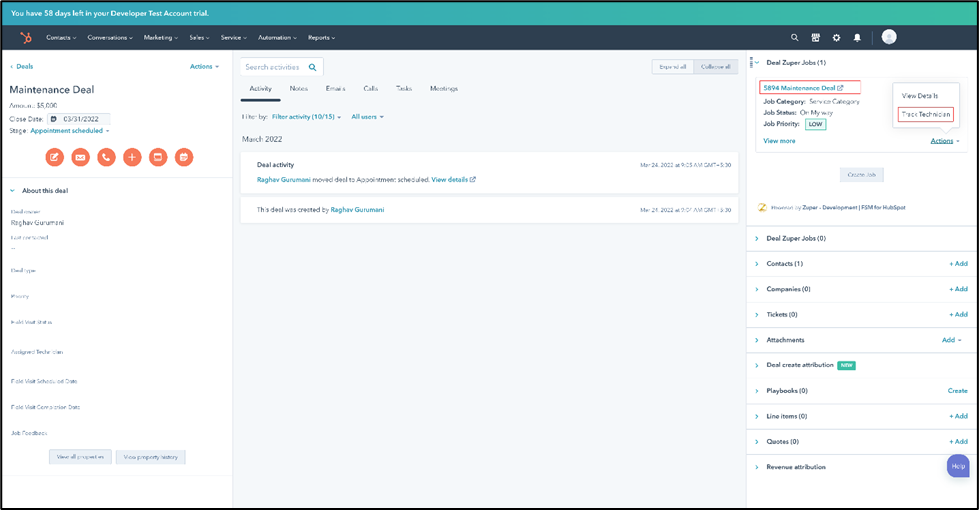Open the Reports navigation menu
This screenshot has height=510, width=979.
pyautogui.click(x=321, y=37)
